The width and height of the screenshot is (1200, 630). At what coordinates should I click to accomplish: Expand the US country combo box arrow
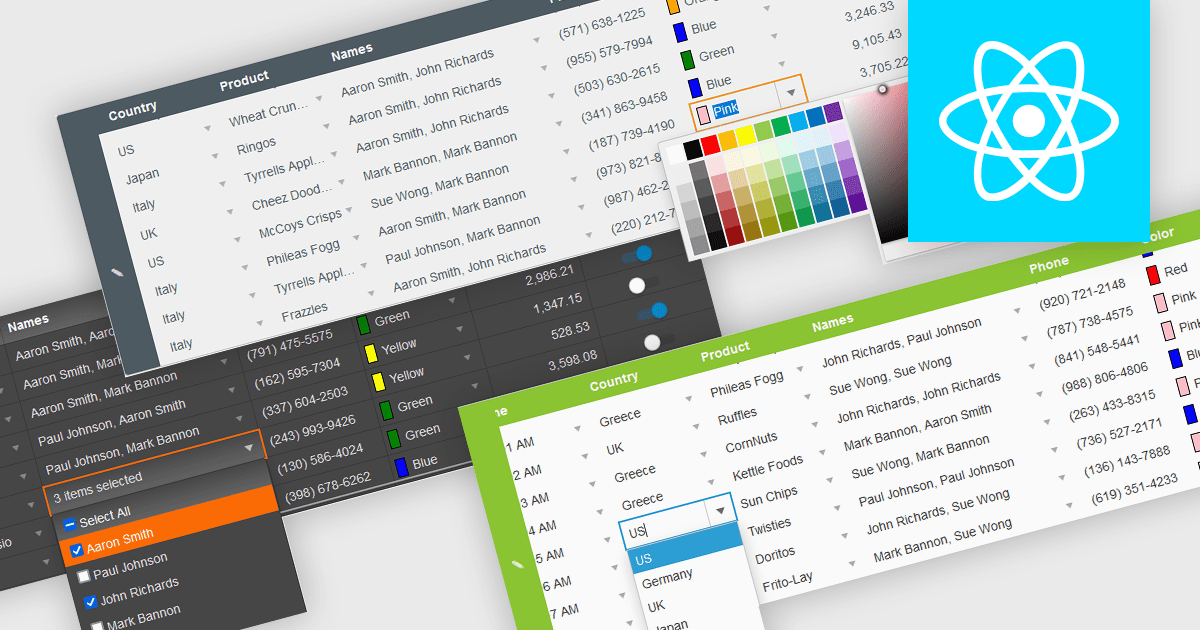point(720,512)
